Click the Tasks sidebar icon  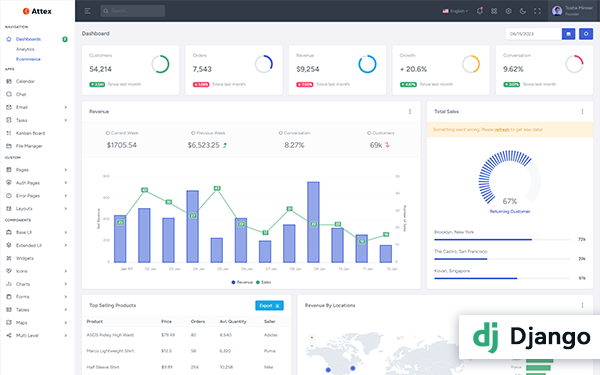tap(9, 120)
